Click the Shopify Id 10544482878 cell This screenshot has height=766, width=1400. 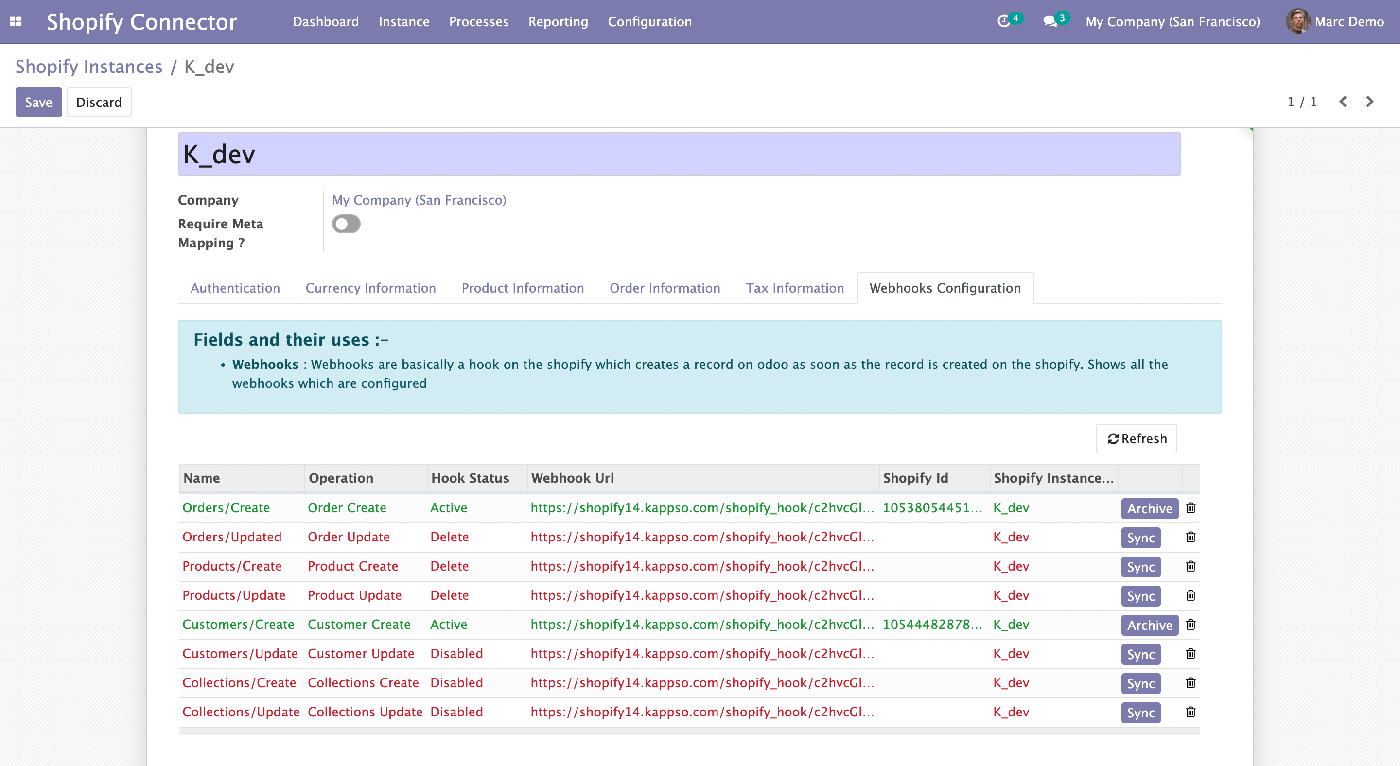(933, 624)
